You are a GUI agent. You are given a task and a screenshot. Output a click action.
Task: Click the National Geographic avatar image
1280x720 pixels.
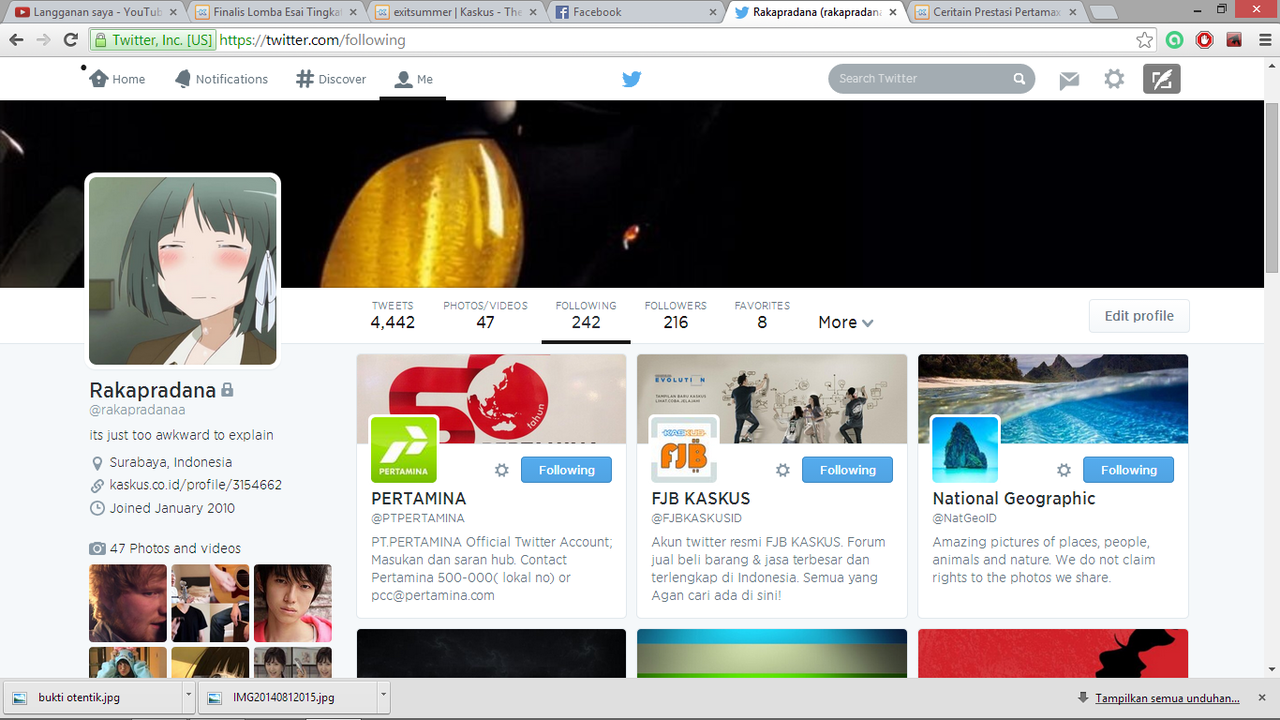966,449
